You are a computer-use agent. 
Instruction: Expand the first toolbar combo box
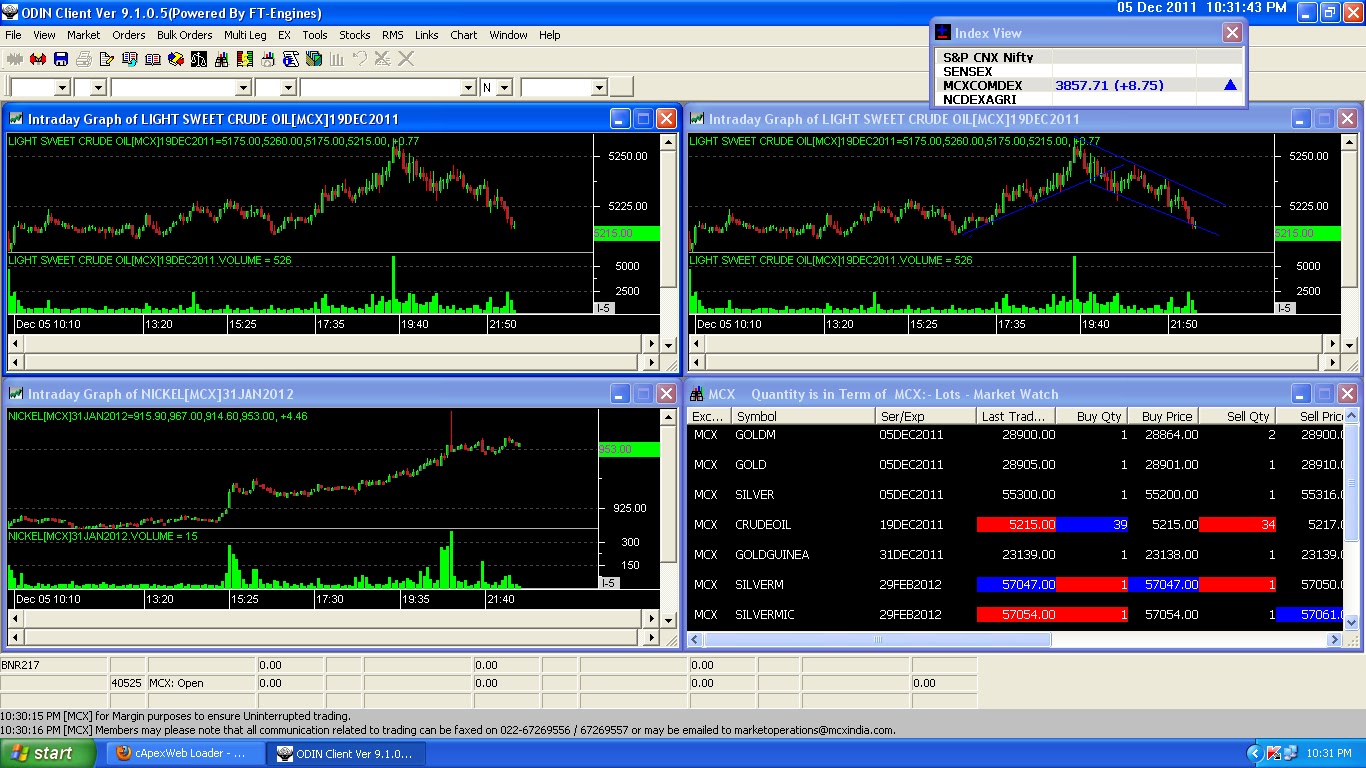point(62,87)
